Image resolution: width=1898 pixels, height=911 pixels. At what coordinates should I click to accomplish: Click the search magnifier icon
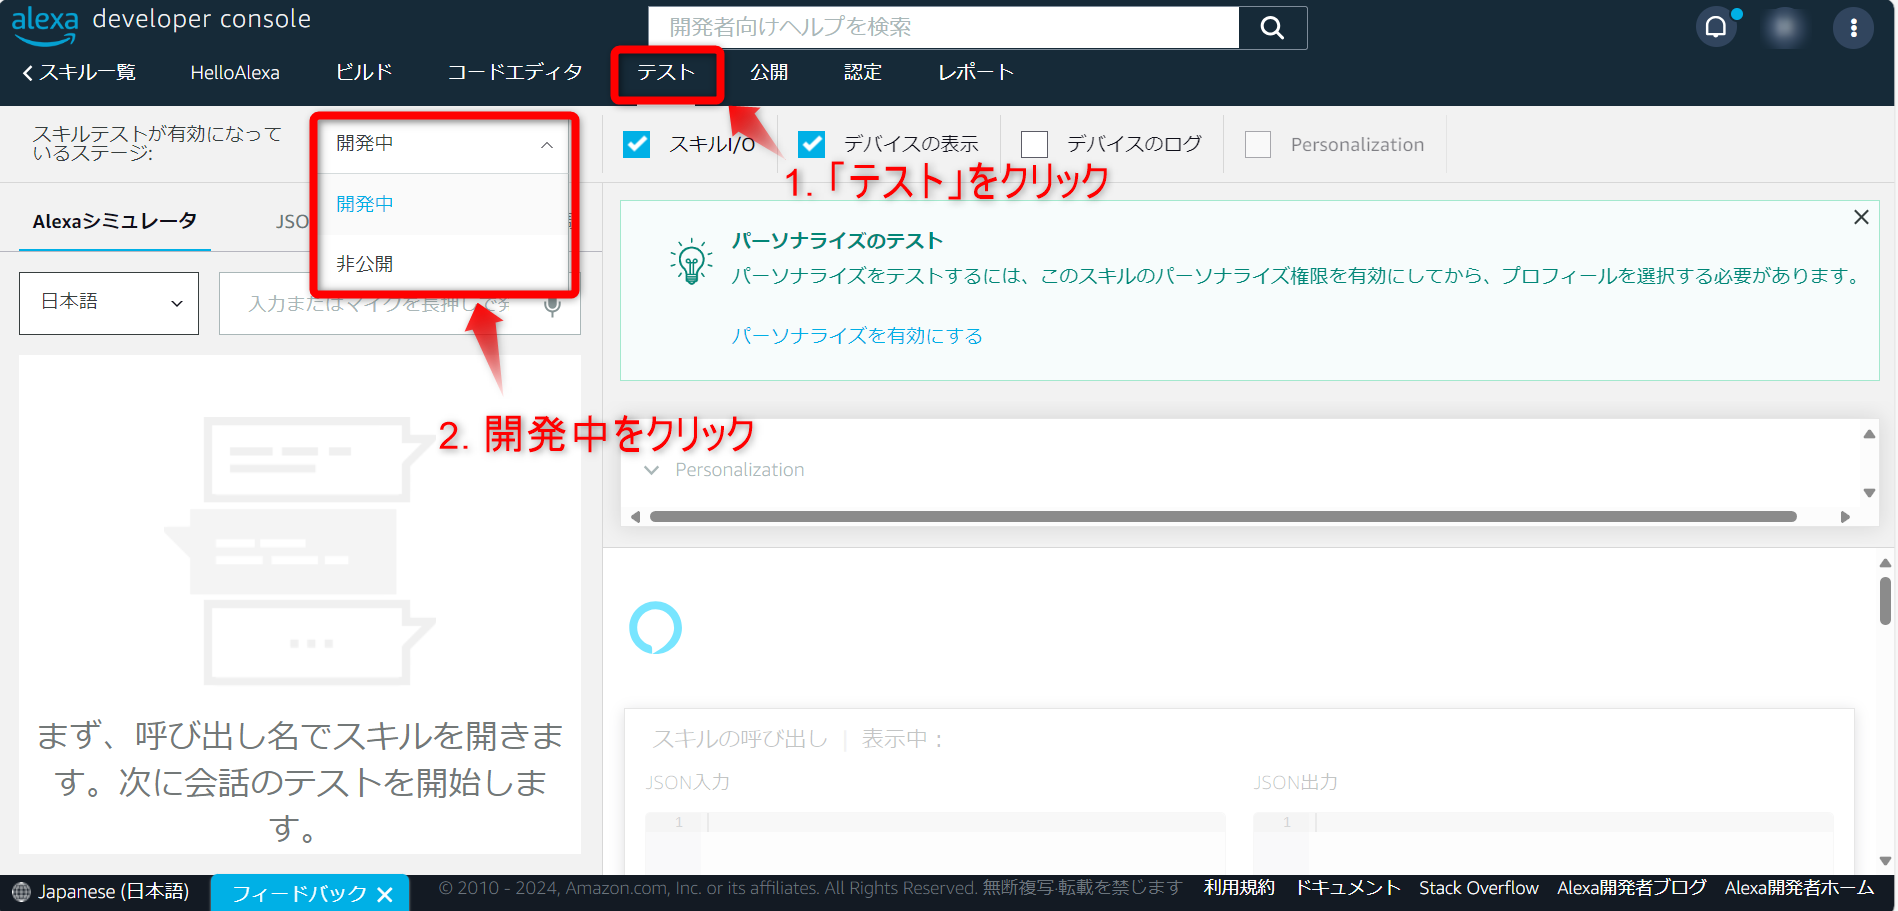pyautogui.click(x=1272, y=27)
